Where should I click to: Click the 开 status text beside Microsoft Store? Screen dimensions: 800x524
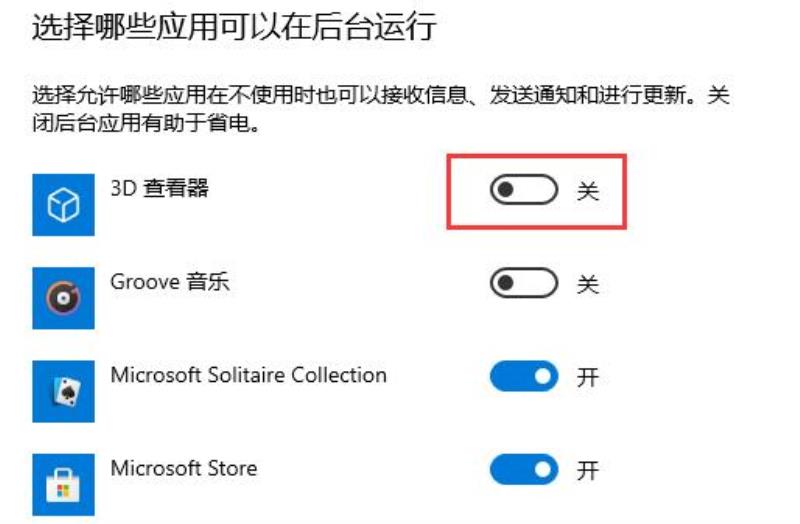pos(588,470)
